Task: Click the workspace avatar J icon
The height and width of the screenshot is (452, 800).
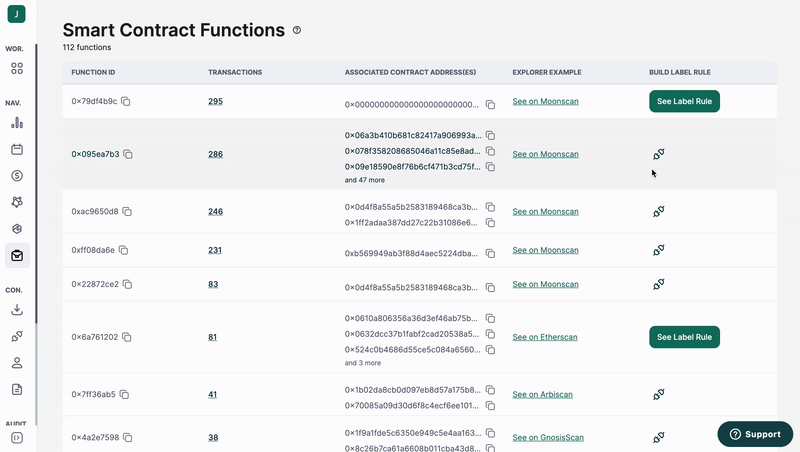Action: [x=16, y=14]
